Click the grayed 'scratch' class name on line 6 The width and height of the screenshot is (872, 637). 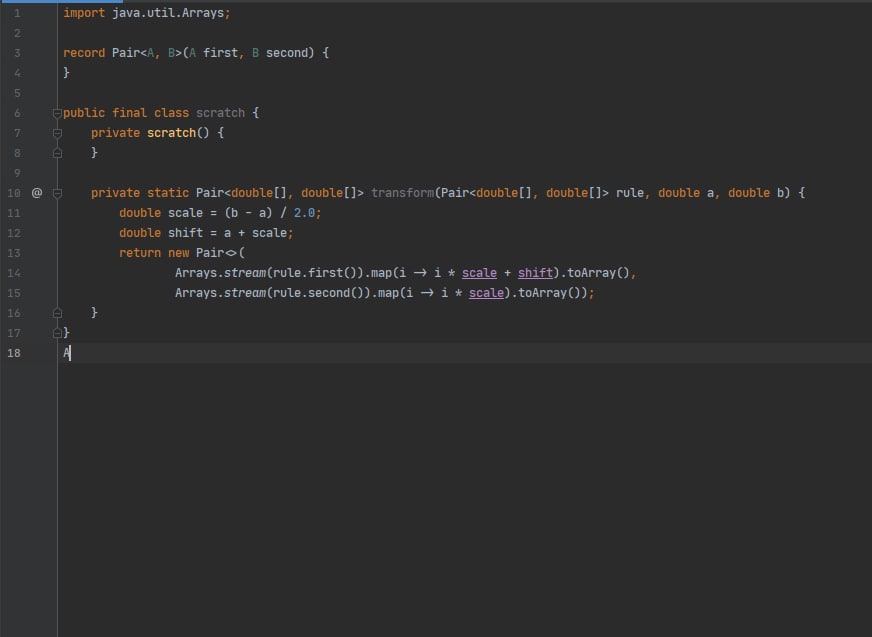coord(220,113)
